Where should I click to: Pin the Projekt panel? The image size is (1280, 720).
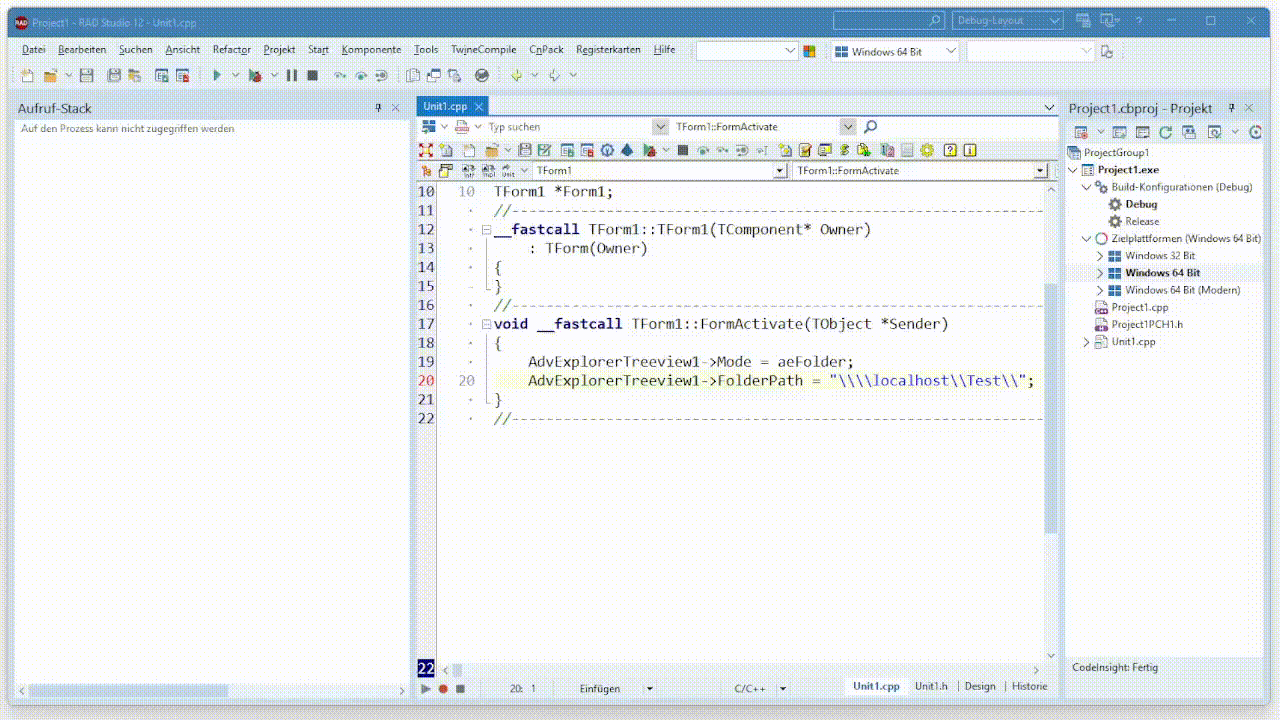coord(1231,108)
